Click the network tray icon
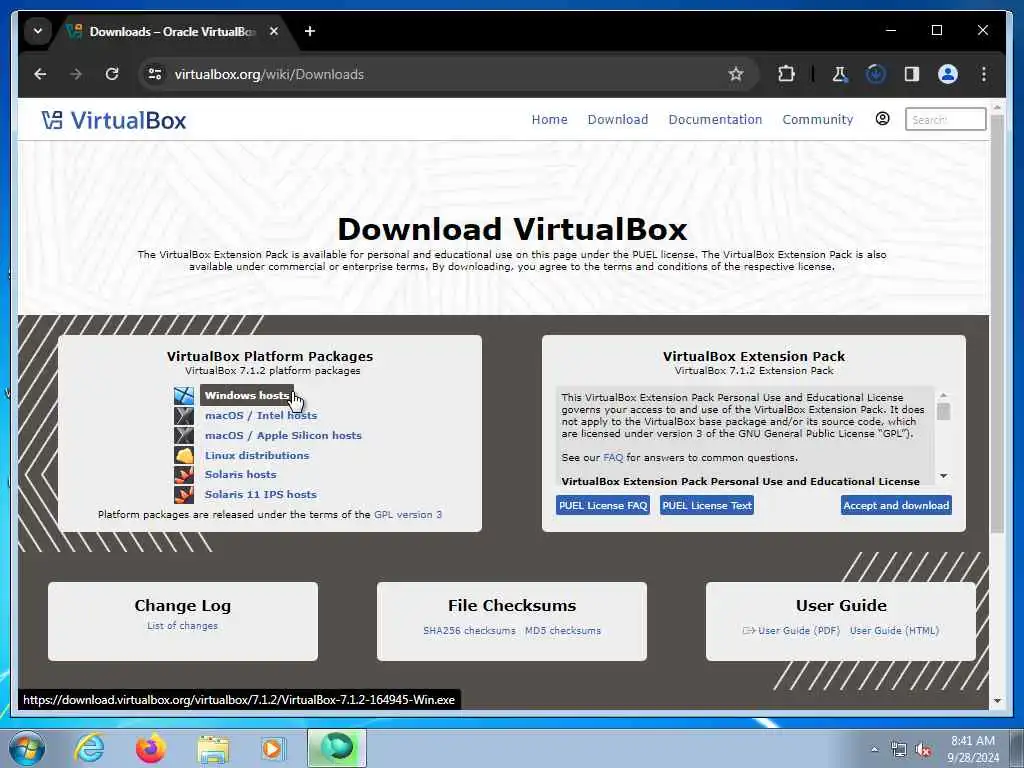Image resolution: width=1024 pixels, height=768 pixels. (x=899, y=750)
